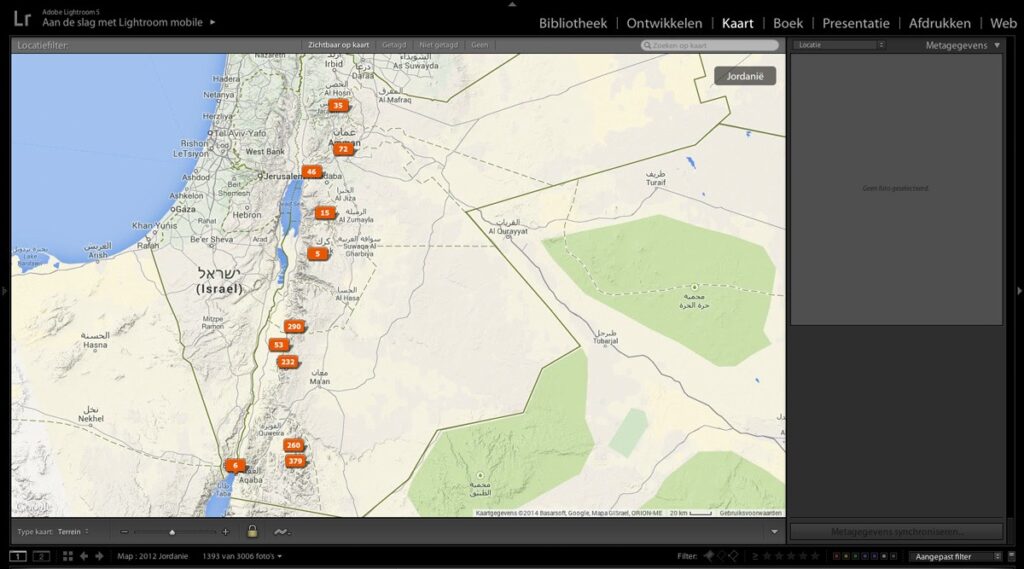The height and width of the screenshot is (569, 1024).
Task: Open the GPS tracklog icon menu
Action: [281, 532]
